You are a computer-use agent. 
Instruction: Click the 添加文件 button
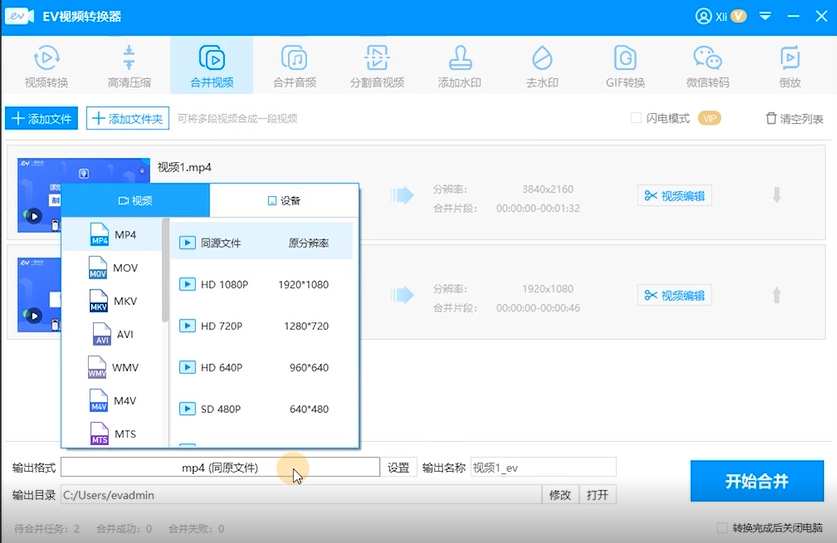coord(42,119)
